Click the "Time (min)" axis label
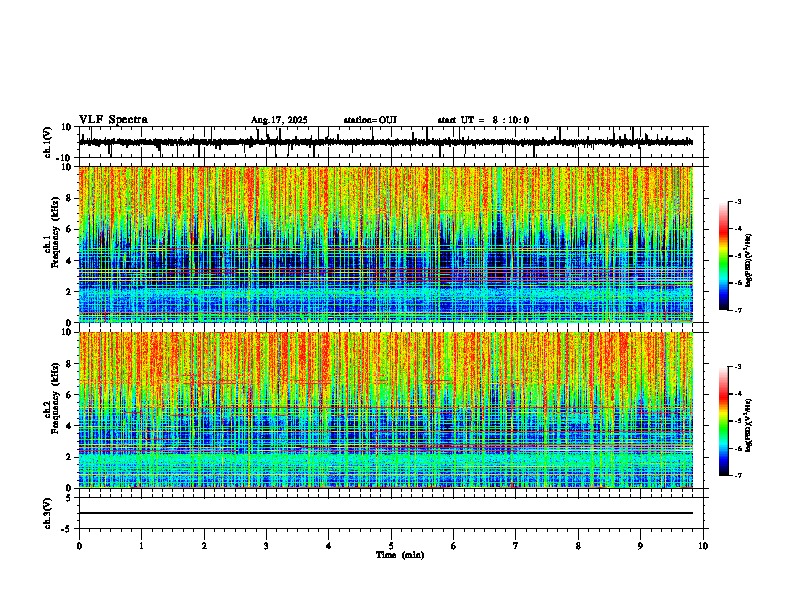Viewport: 792px width, 612px height. 400,555
